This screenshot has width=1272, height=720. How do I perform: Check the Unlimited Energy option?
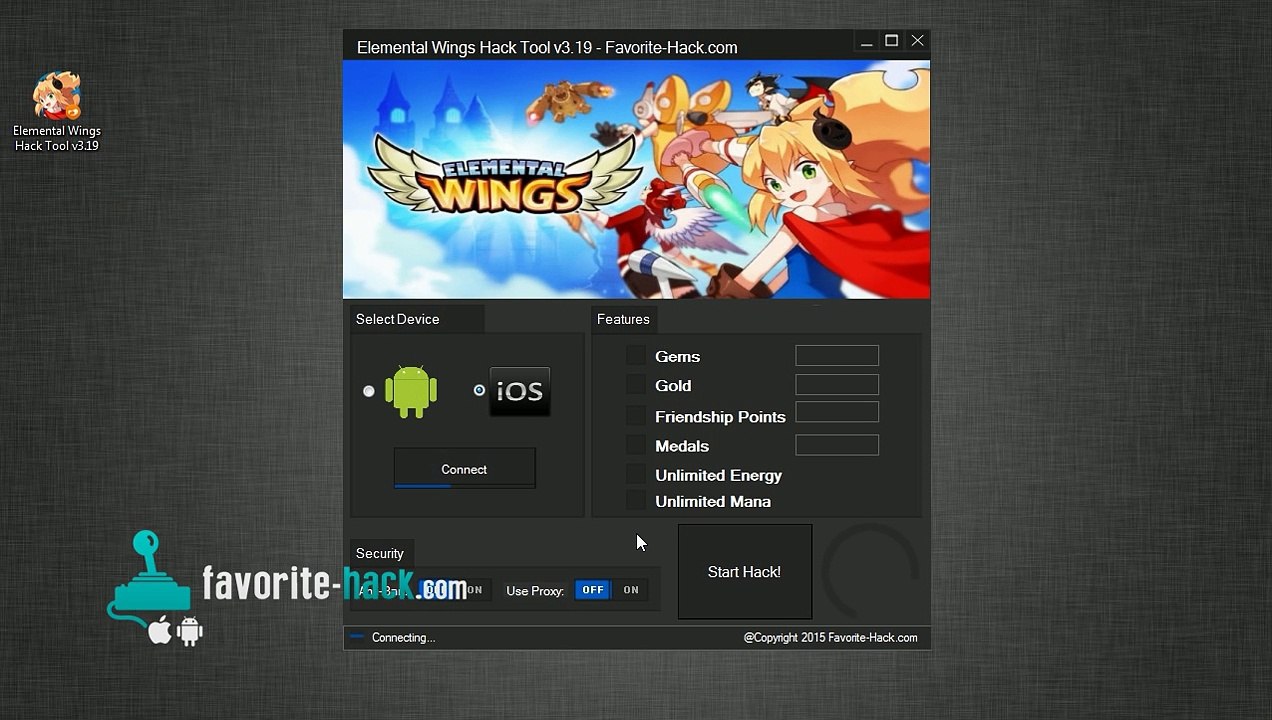click(x=636, y=474)
